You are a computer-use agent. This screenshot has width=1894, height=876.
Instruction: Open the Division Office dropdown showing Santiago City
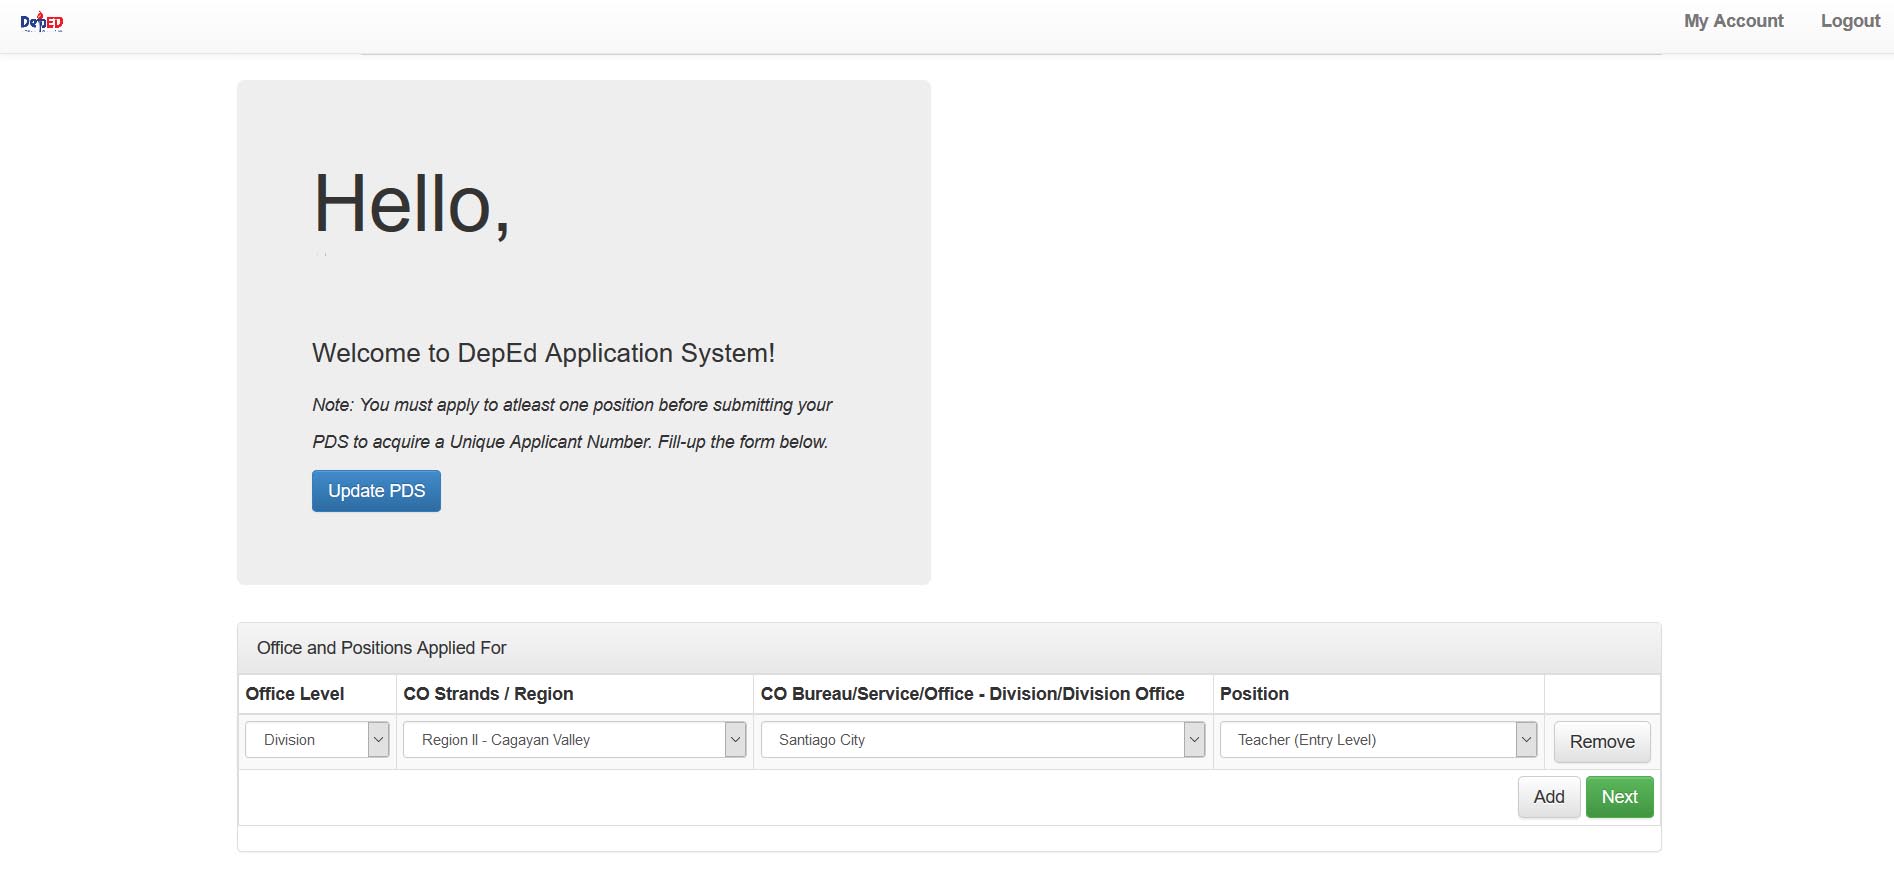pyautogui.click(x=982, y=740)
